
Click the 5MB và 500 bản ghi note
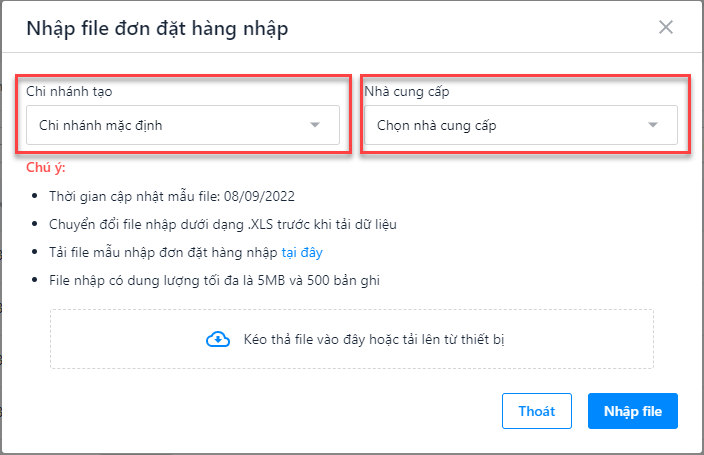pos(214,280)
